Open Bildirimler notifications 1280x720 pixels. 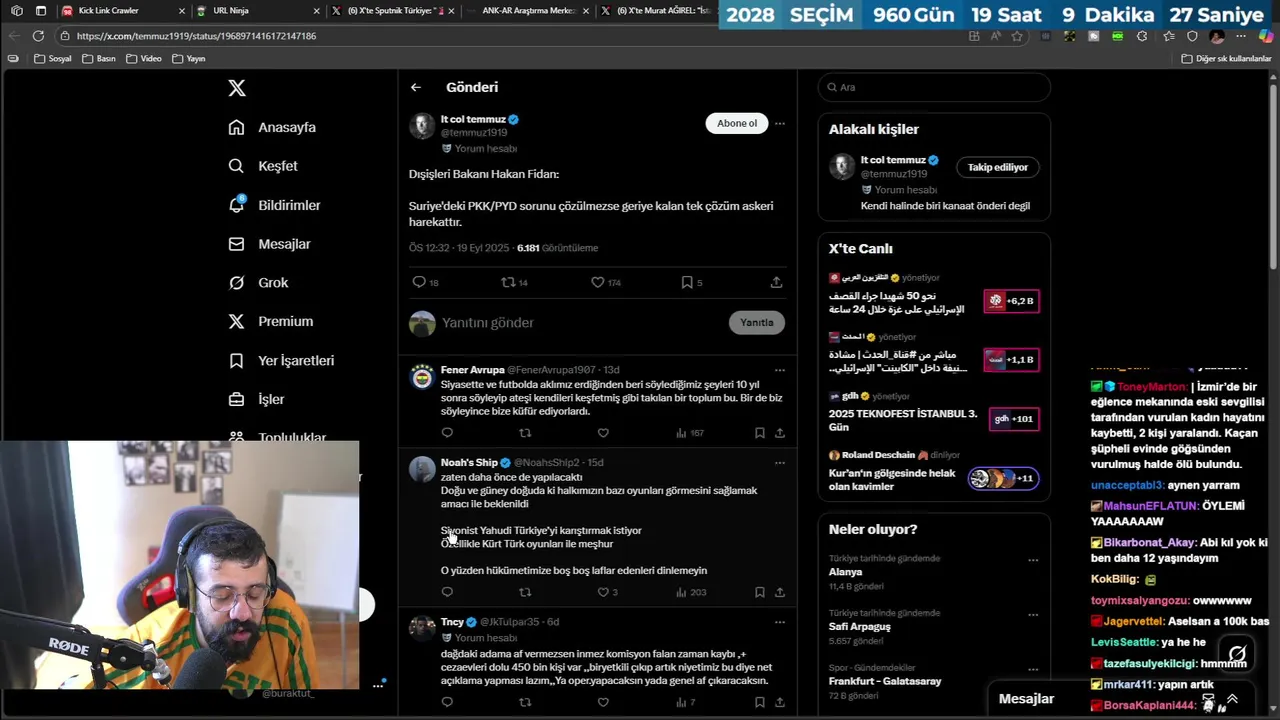[274, 205]
